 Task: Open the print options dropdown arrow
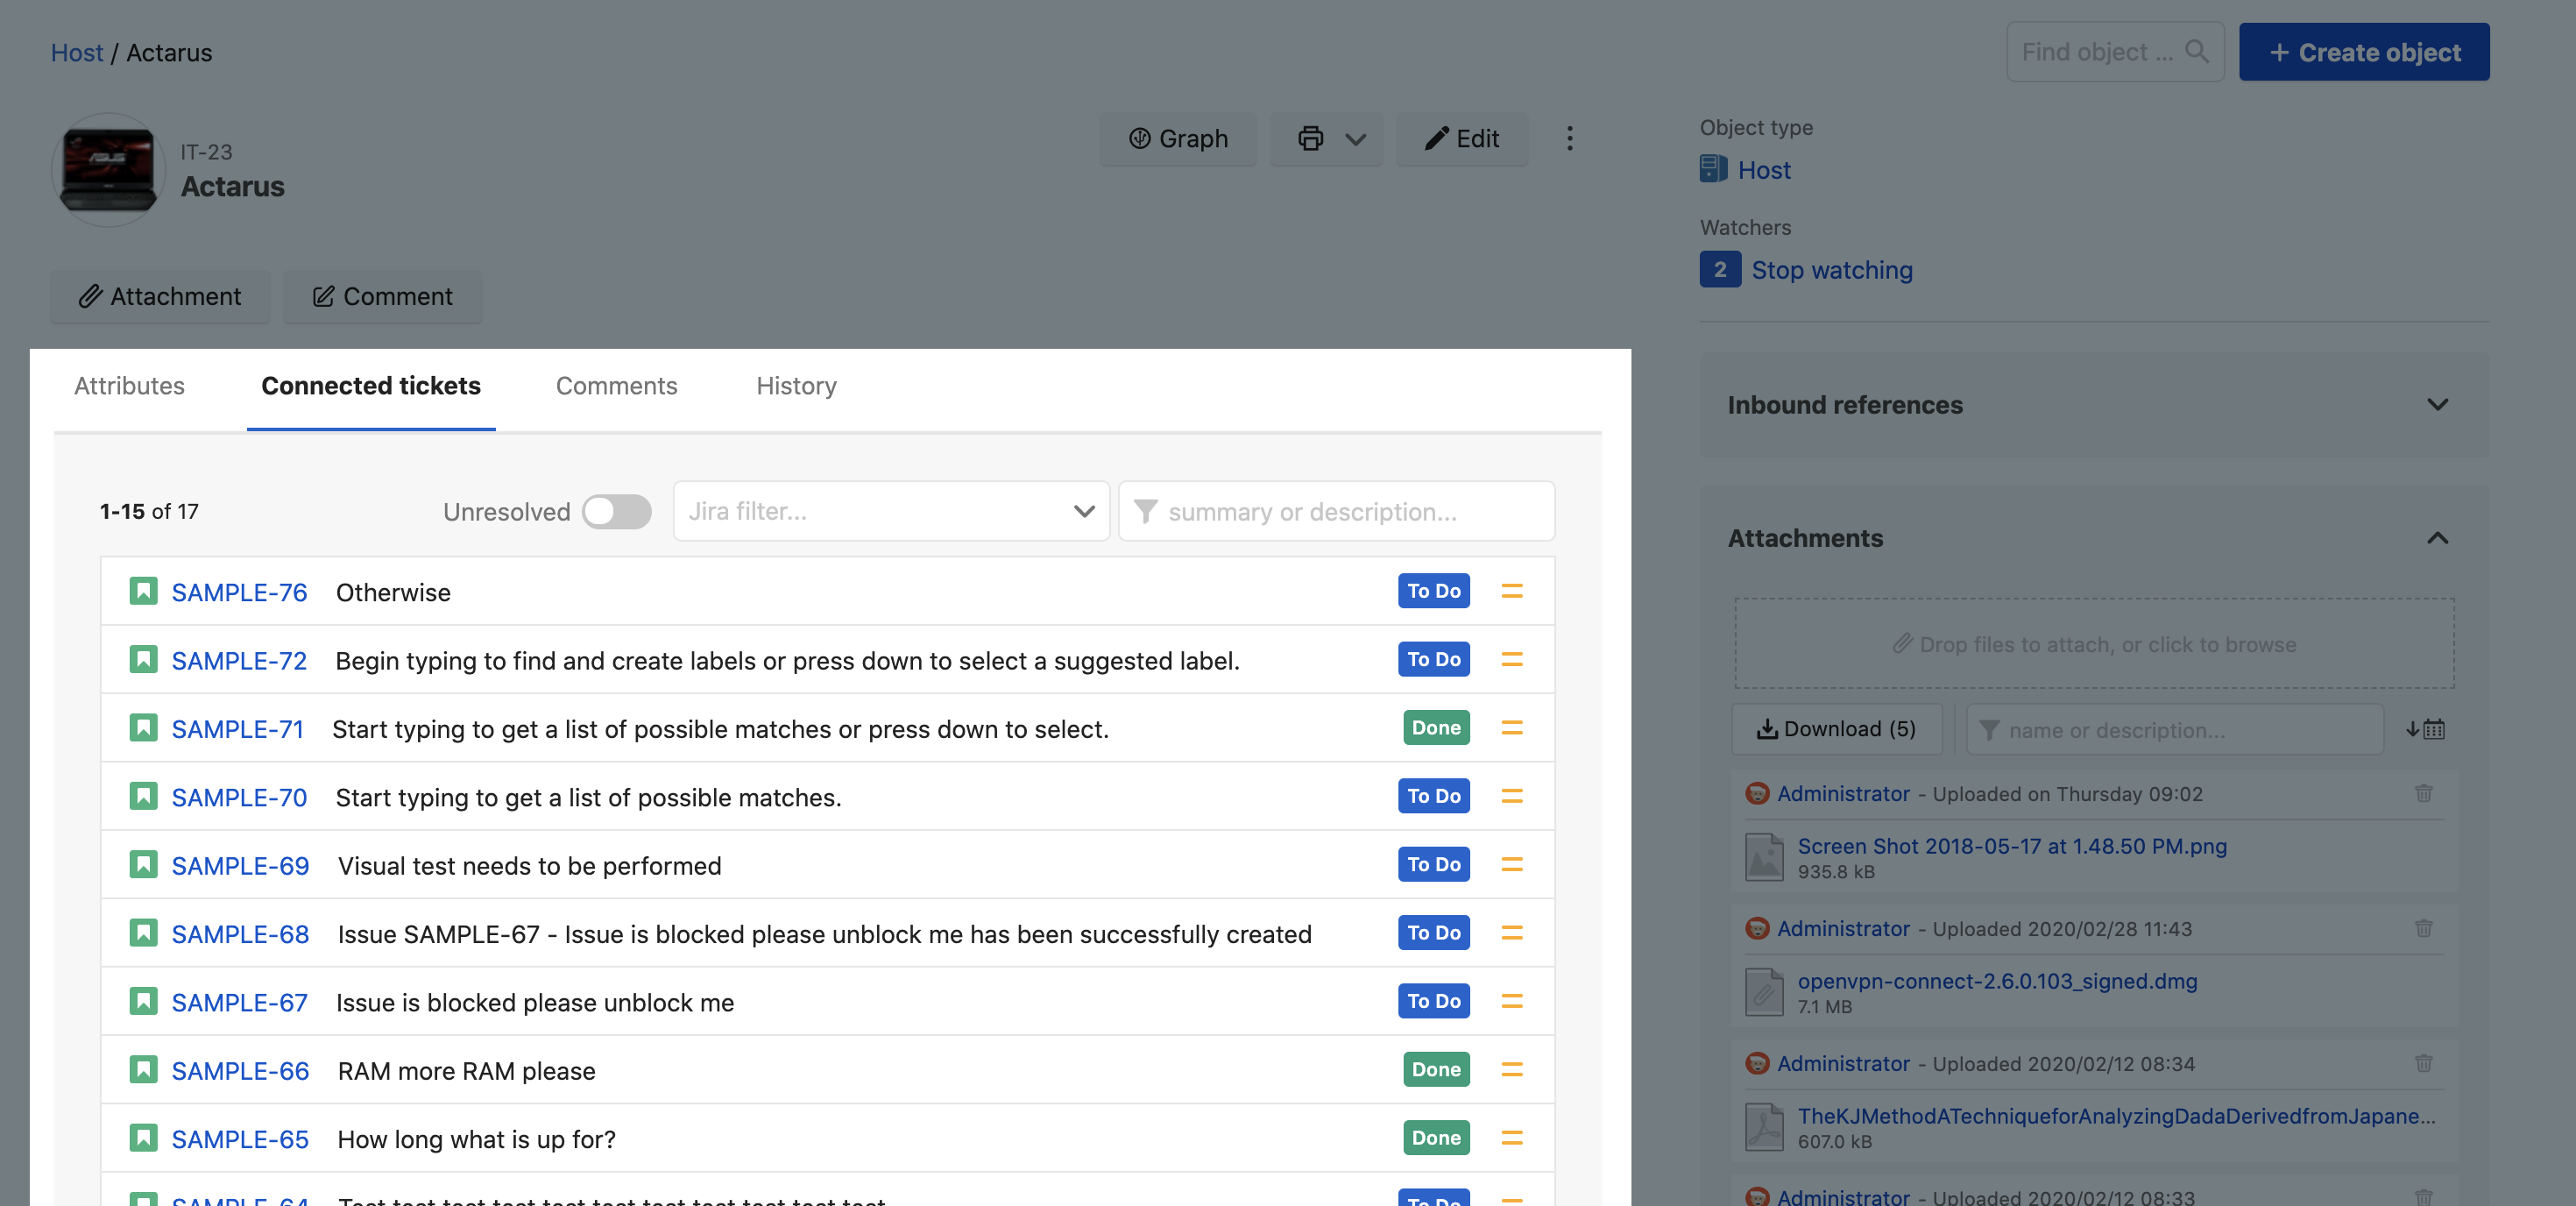click(x=1355, y=139)
